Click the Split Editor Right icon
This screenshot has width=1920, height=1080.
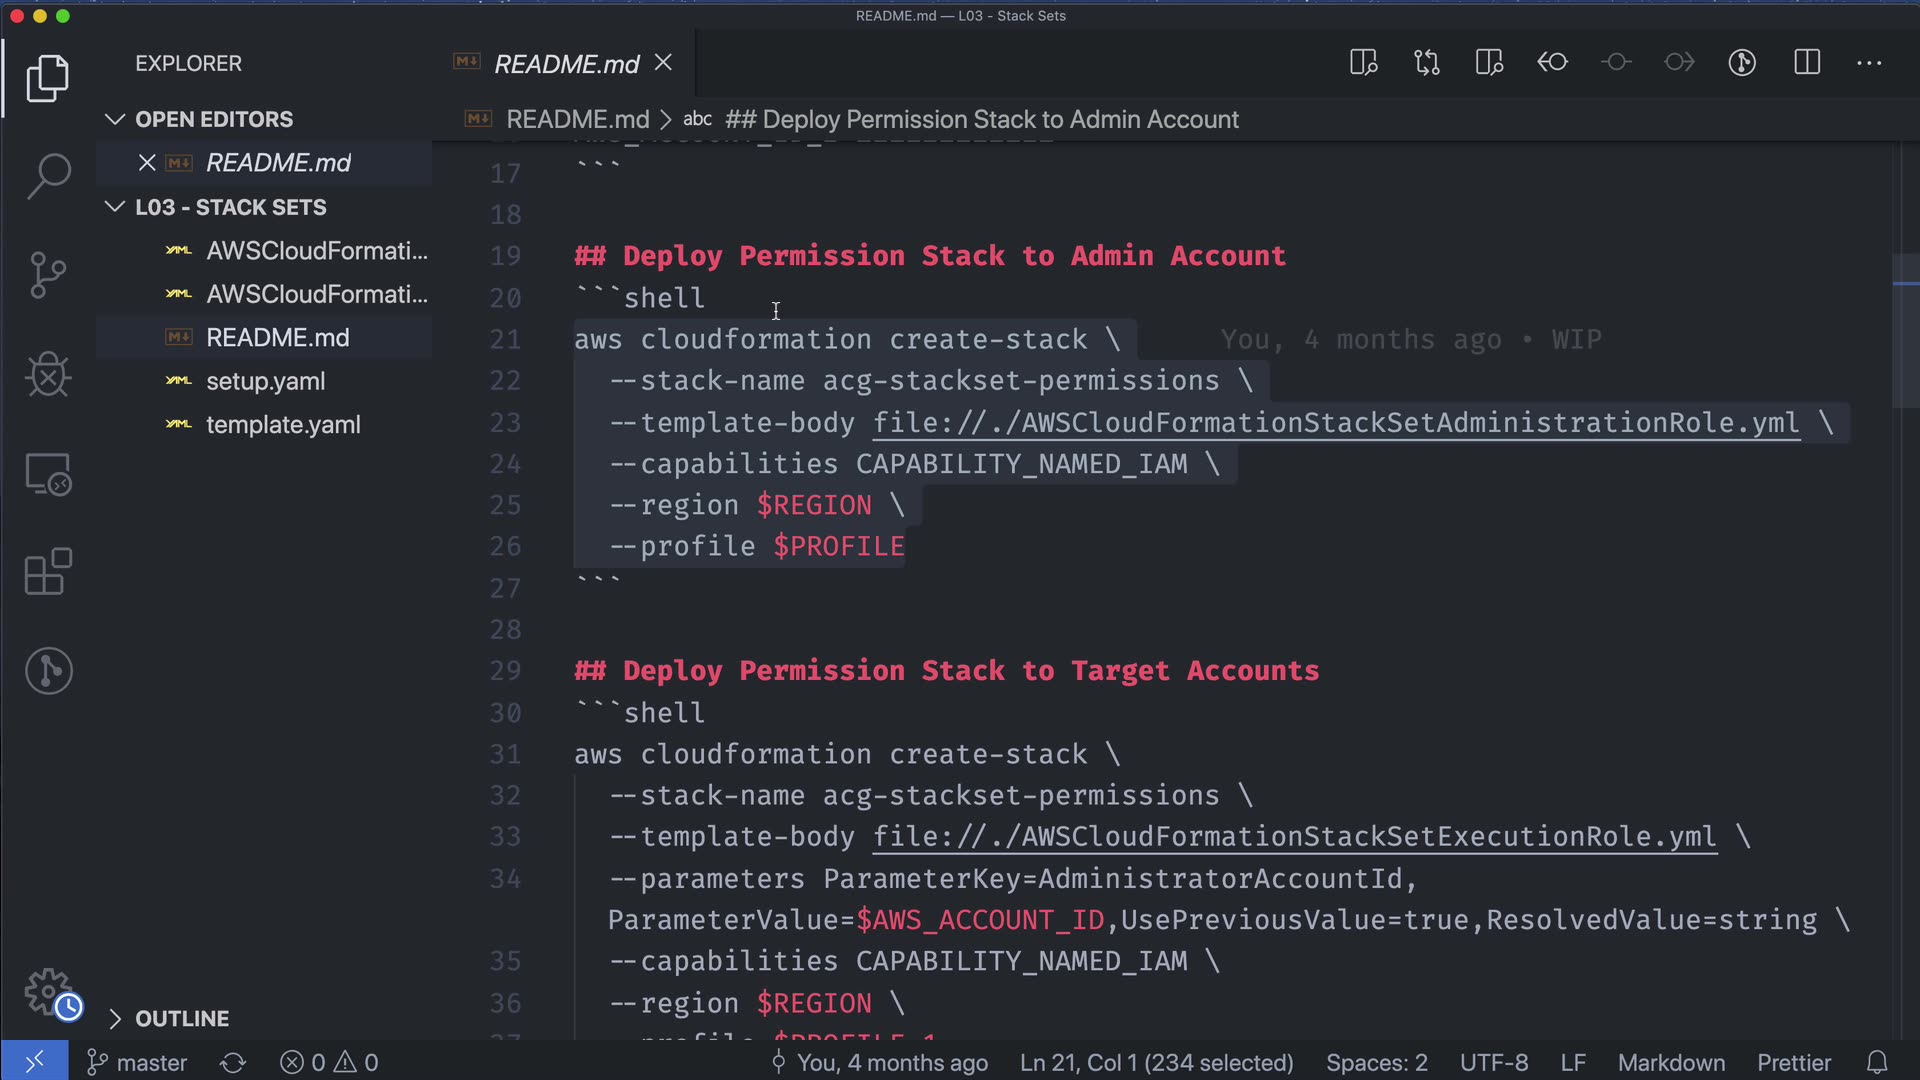[x=1806, y=63]
